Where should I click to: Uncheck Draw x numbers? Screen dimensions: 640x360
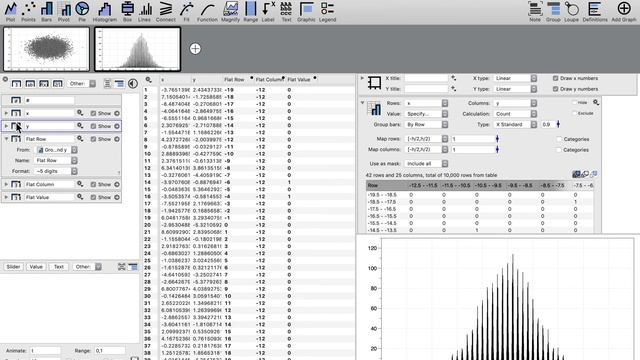point(556,78)
